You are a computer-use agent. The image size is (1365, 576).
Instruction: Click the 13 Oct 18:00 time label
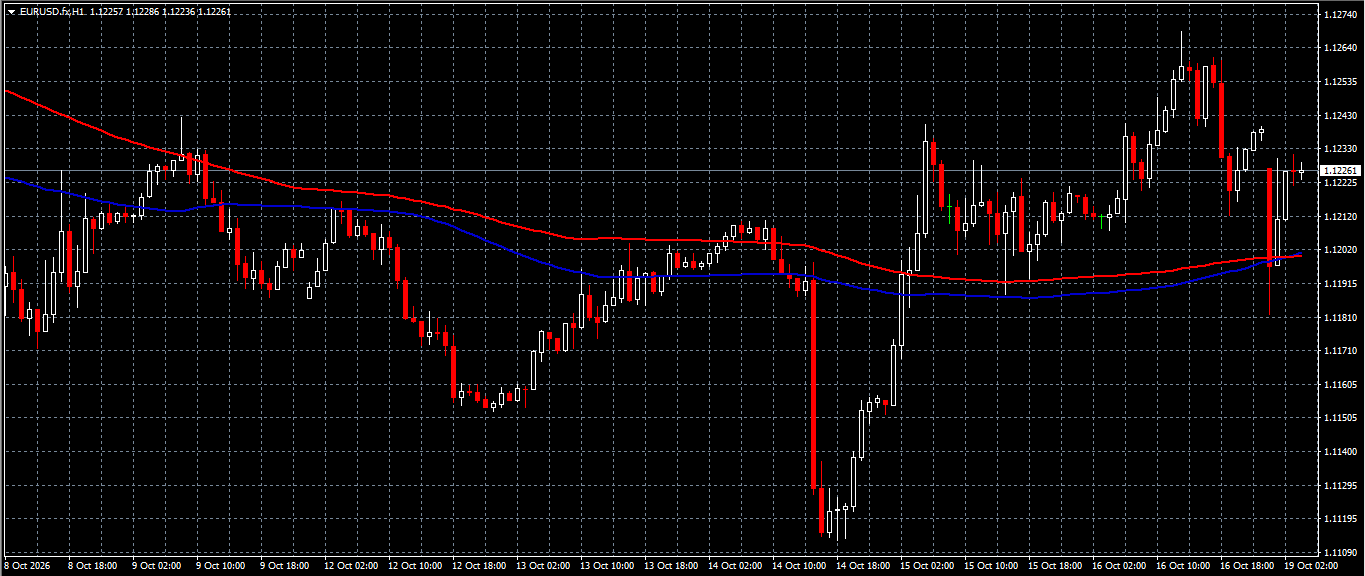[671, 566]
